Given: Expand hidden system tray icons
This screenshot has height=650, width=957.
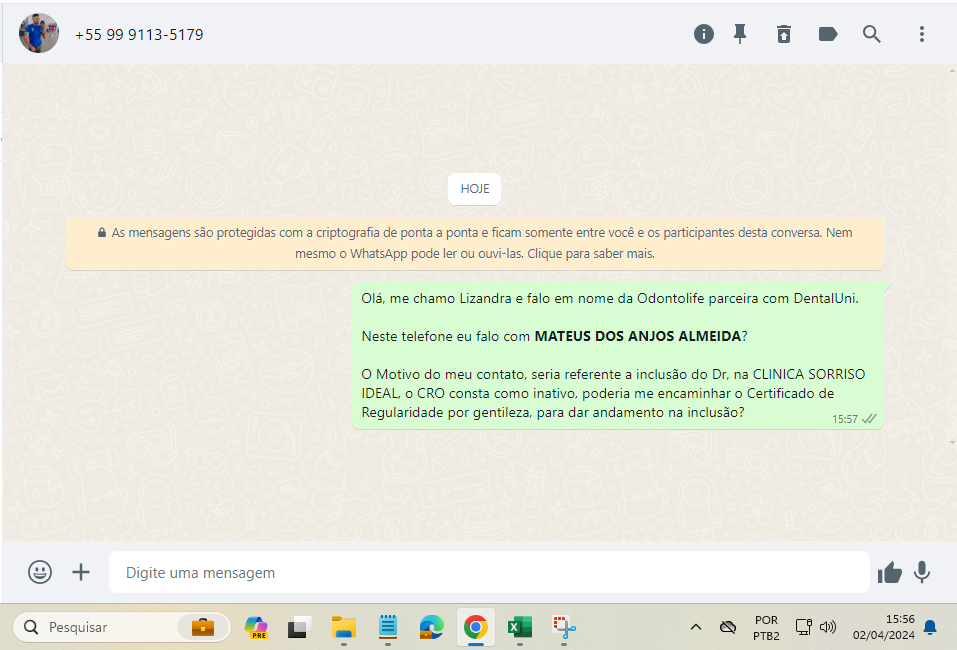Looking at the screenshot, I should point(696,627).
